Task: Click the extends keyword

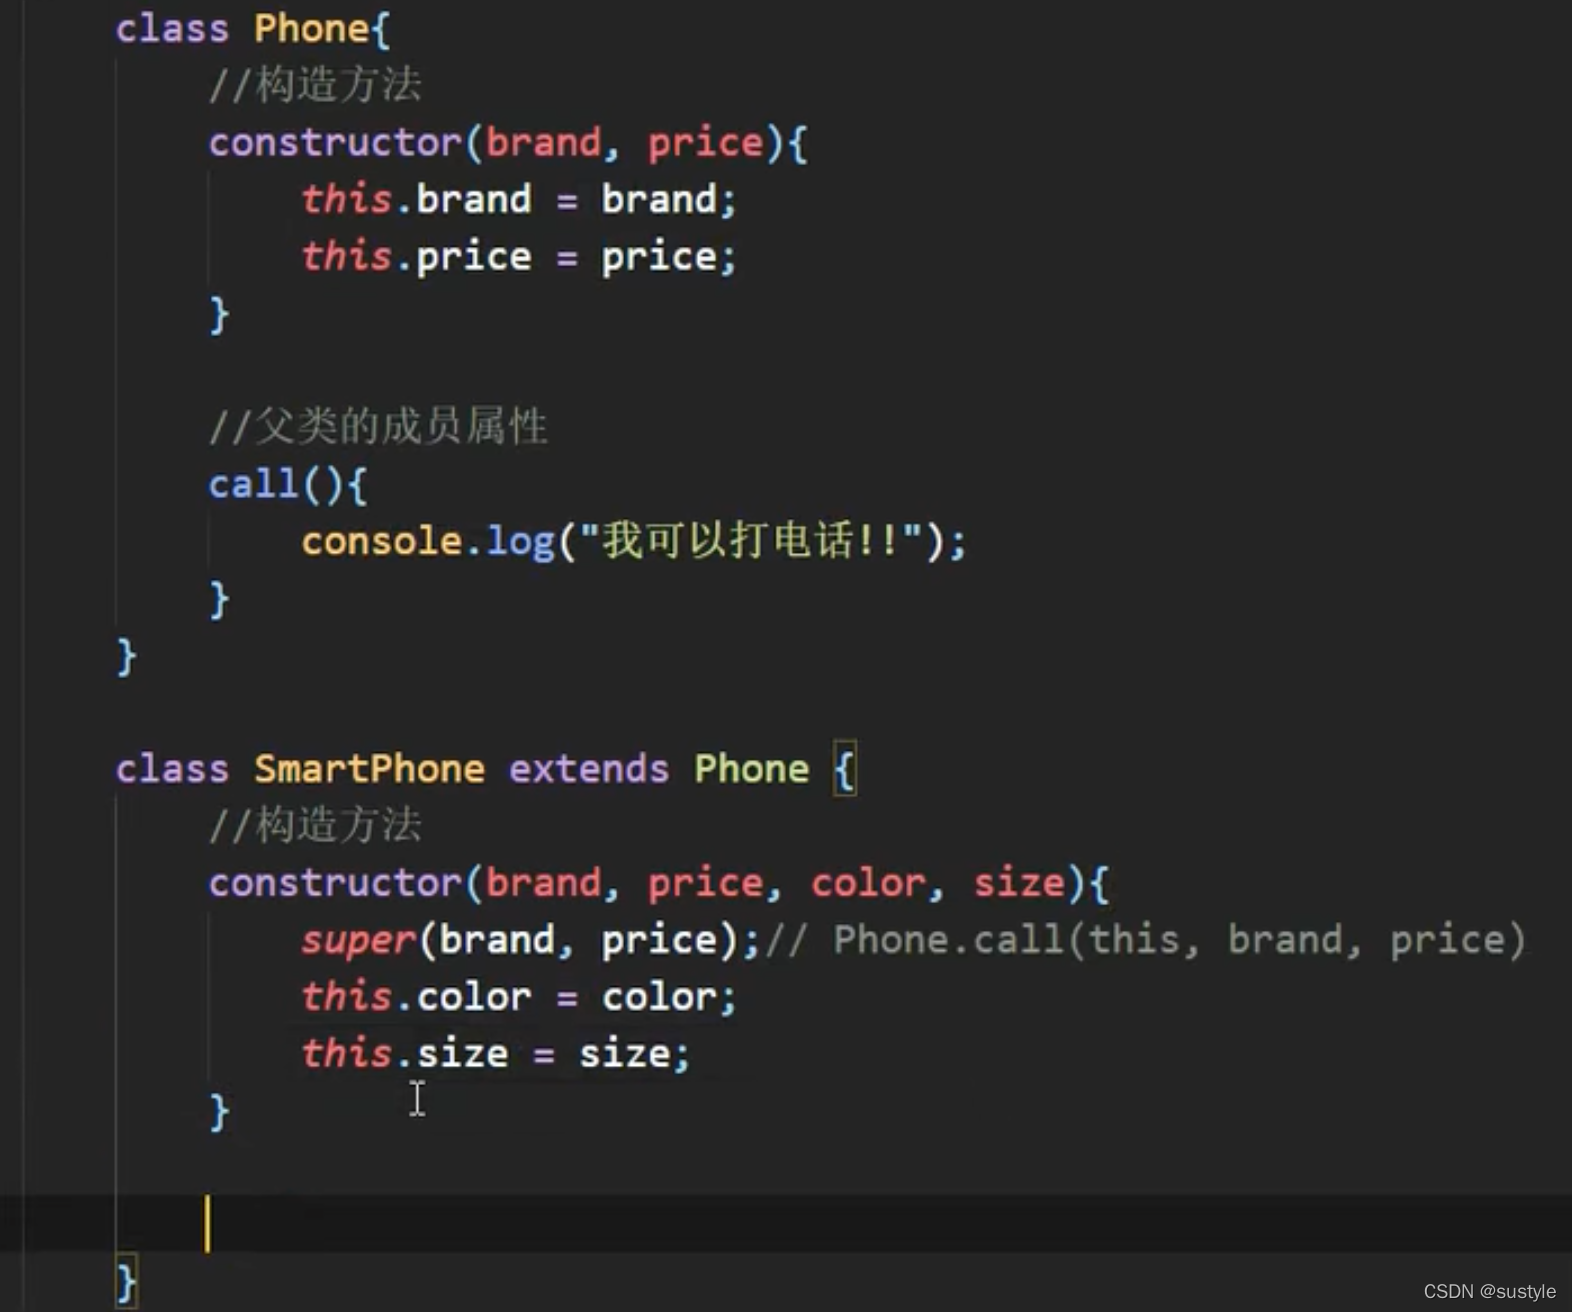Action: click(588, 769)
